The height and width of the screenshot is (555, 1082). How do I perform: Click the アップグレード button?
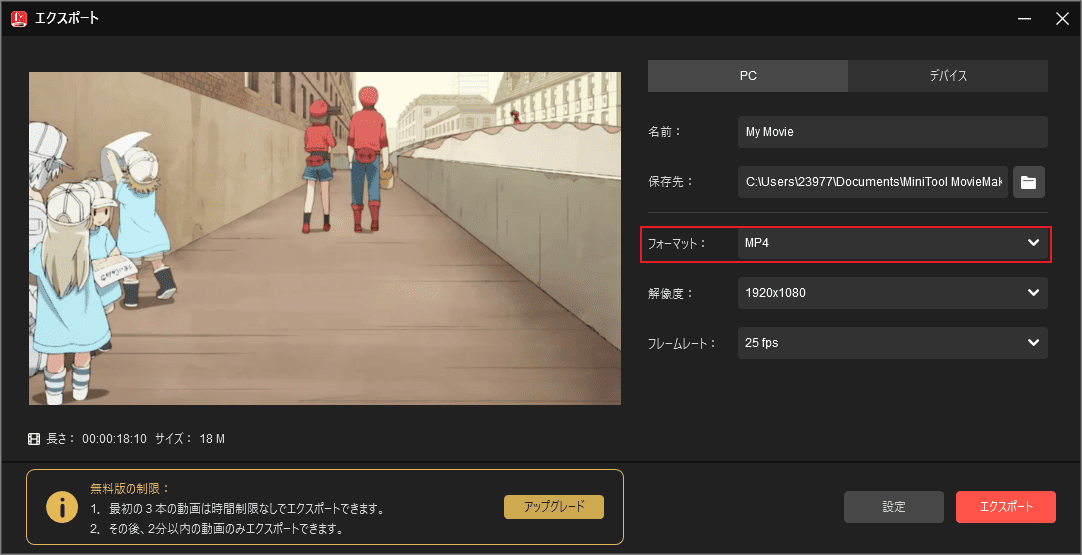click(x=554, y=507)
